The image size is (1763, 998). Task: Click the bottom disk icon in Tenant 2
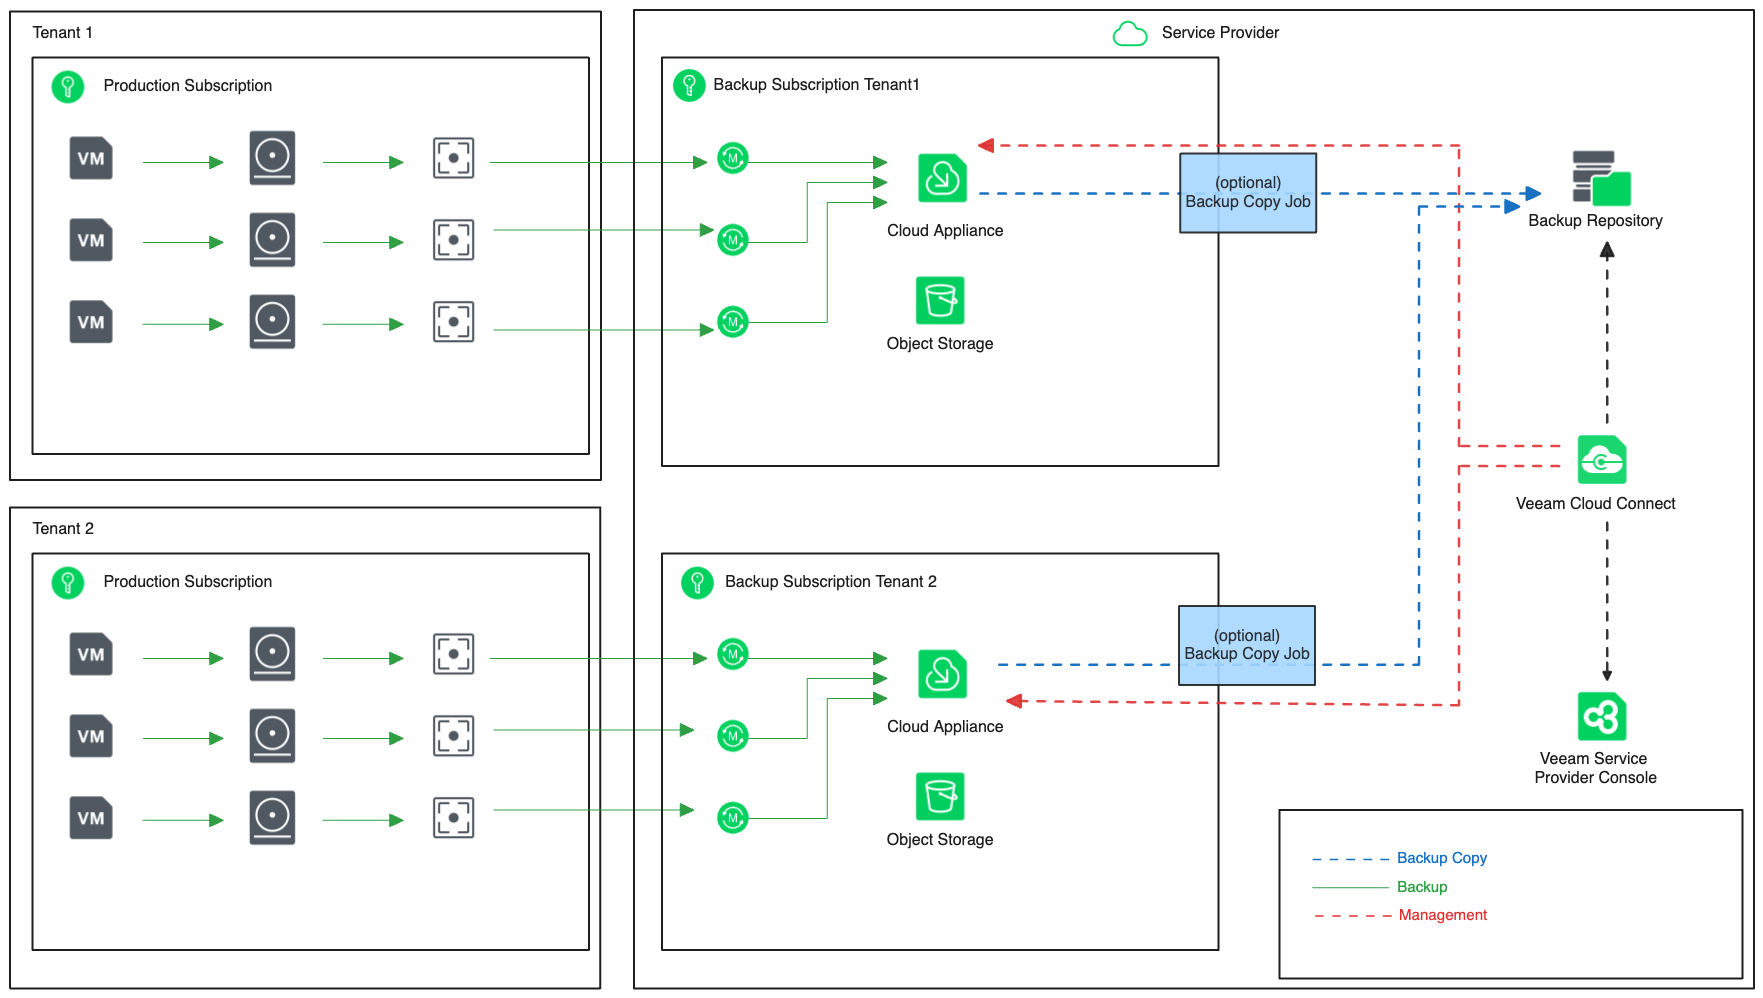click(x=272, y=818)
